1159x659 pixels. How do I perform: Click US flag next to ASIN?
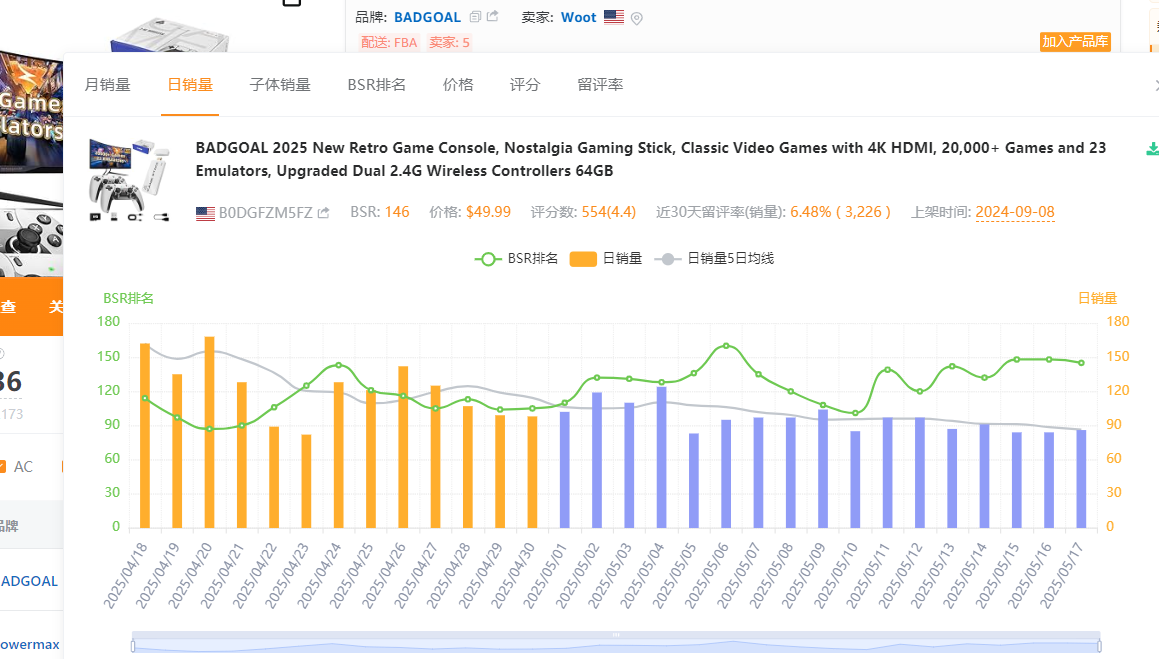205,213
